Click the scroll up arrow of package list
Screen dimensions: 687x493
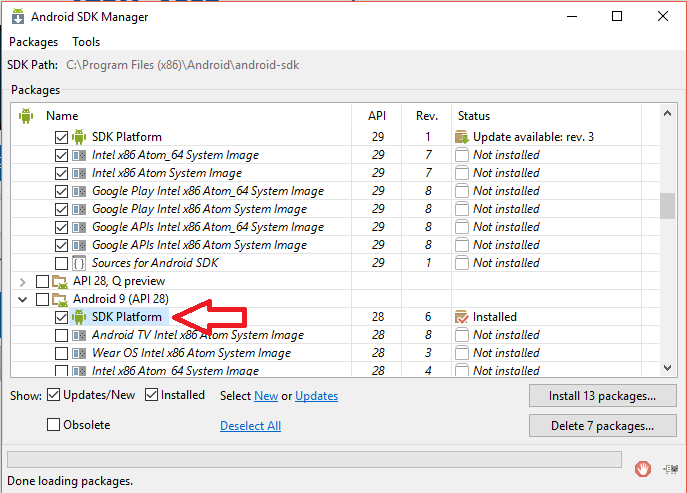point(667,113)
